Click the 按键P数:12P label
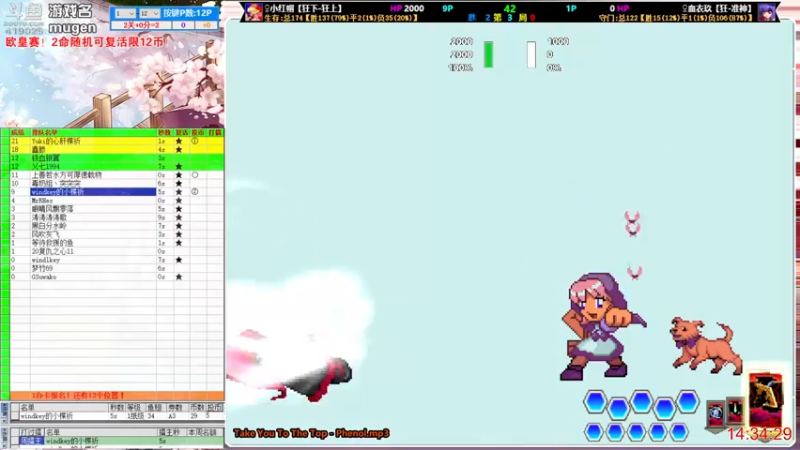 pos(187,13)
